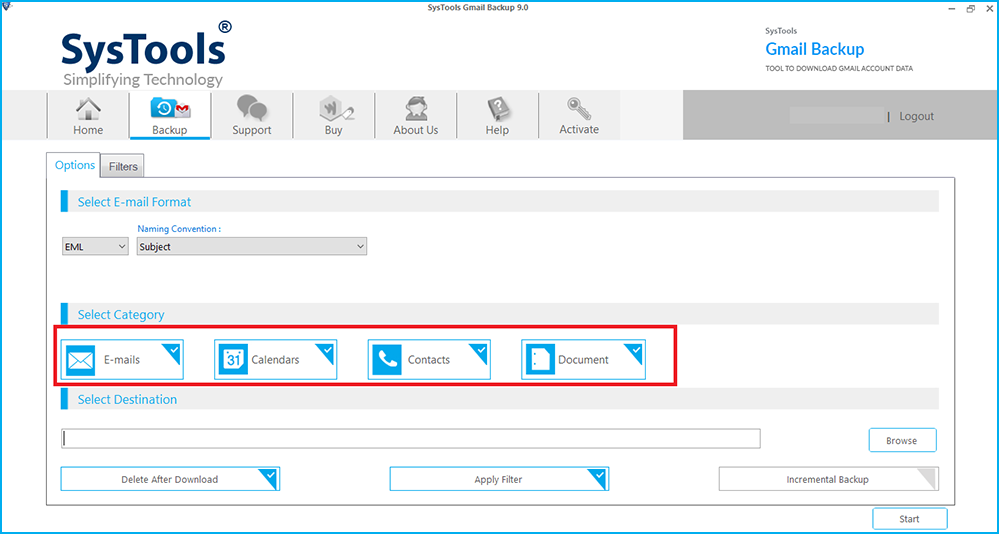Click the Contacts phone icon
This screenshot has height=534, width=999.
(x=387, y=360)
